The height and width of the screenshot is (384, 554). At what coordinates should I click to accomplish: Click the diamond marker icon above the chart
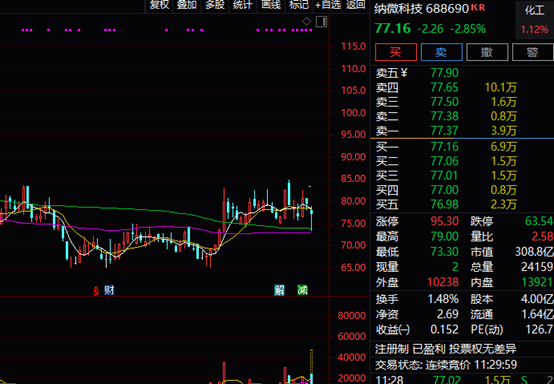(x=306, y=22)
